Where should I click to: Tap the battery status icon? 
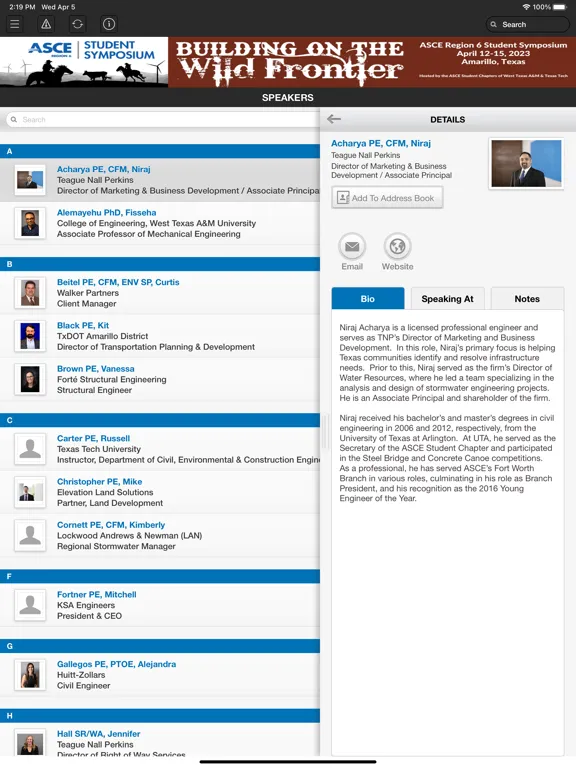(x=560, y=7)
